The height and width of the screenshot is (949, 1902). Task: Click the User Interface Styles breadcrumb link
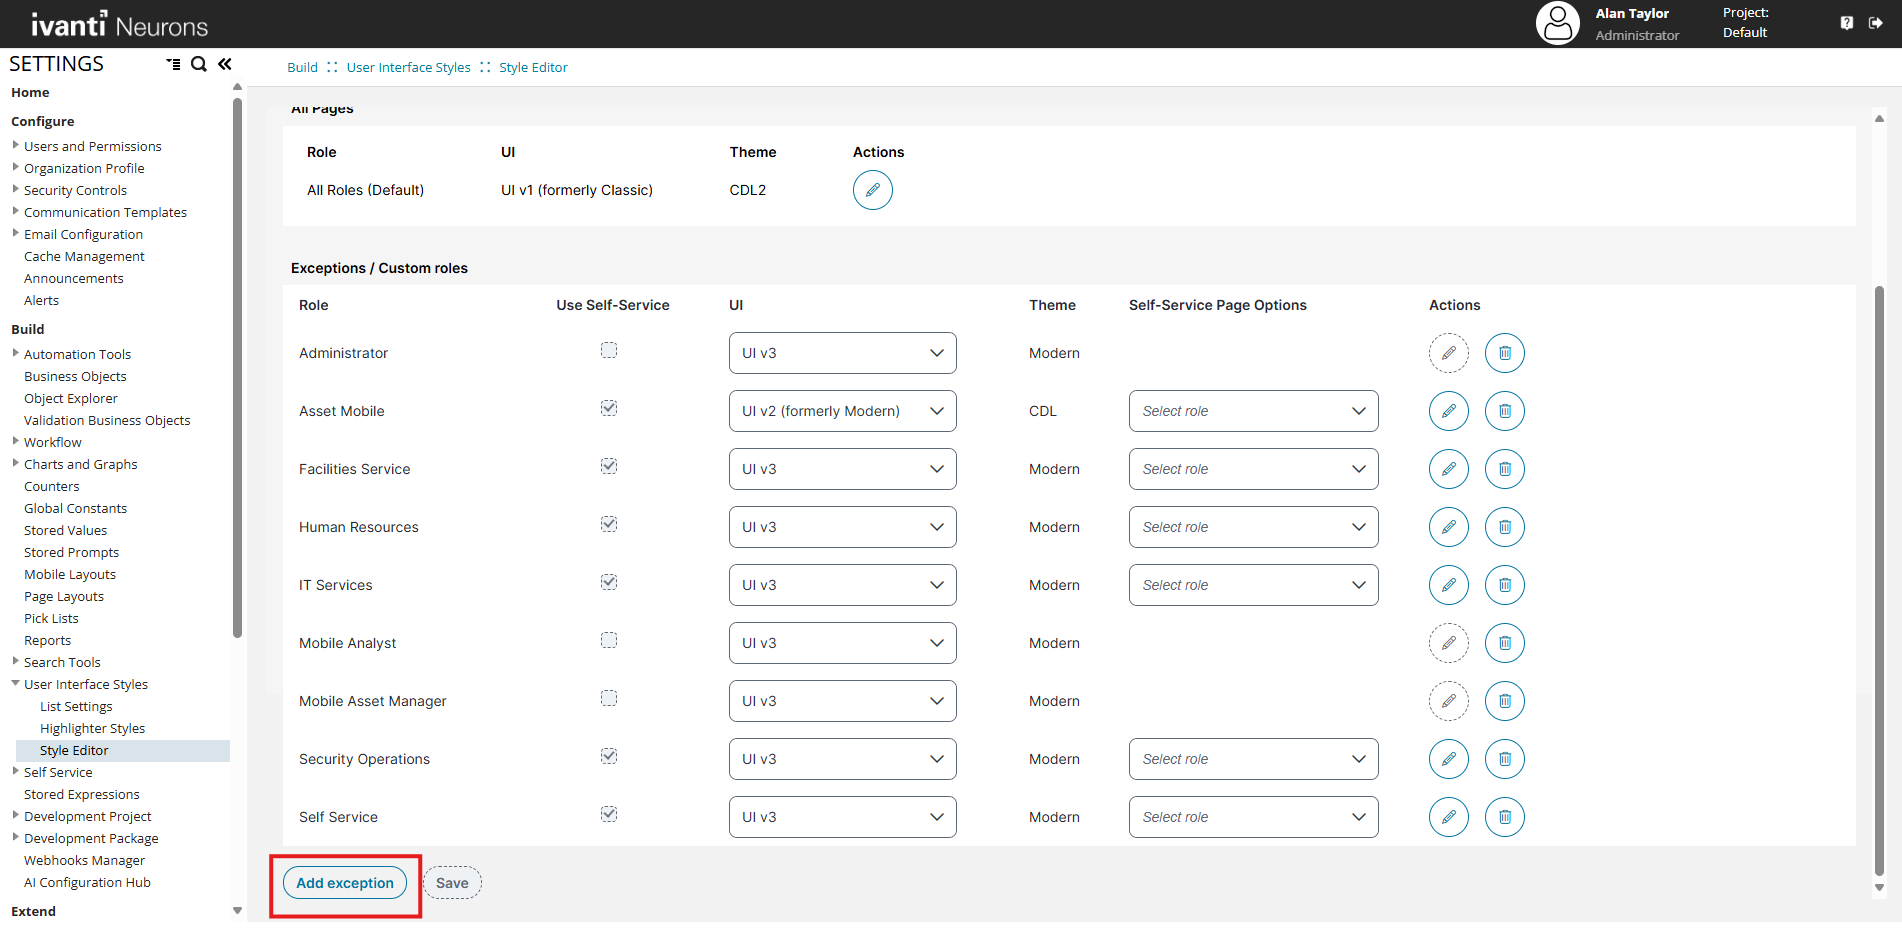[408, 67]
